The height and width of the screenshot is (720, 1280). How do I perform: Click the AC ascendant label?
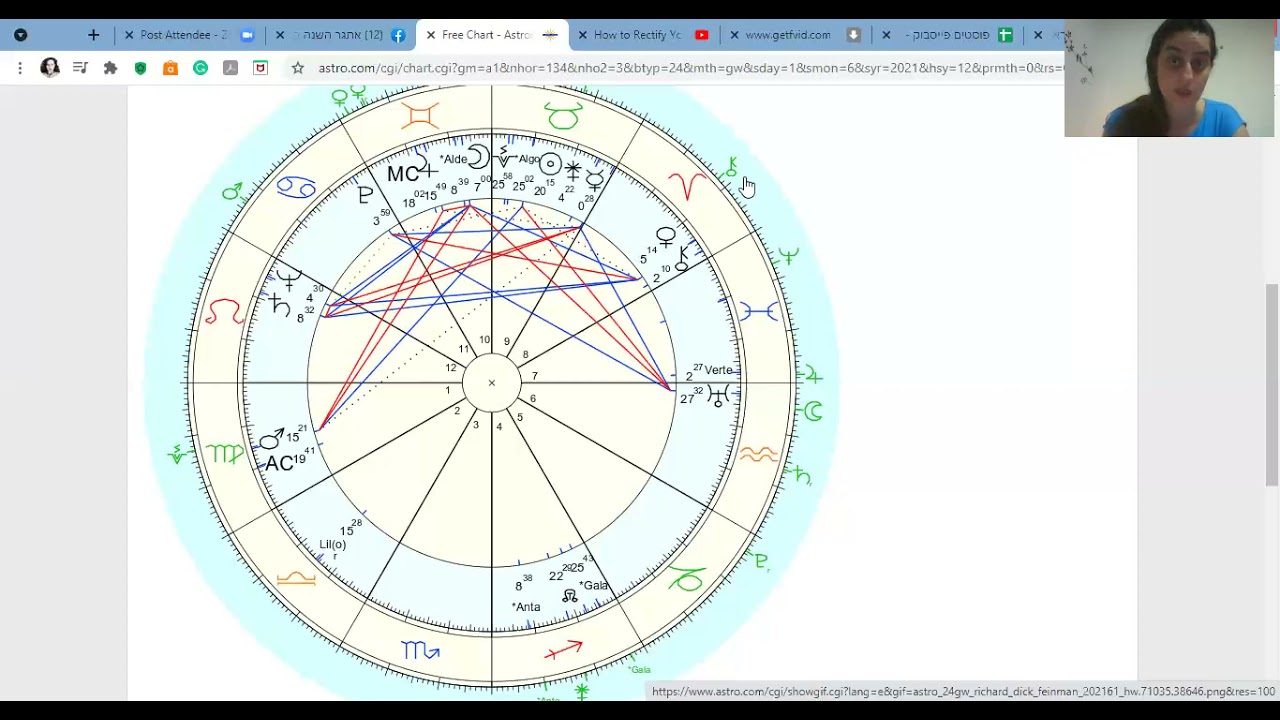pos(279,464)
